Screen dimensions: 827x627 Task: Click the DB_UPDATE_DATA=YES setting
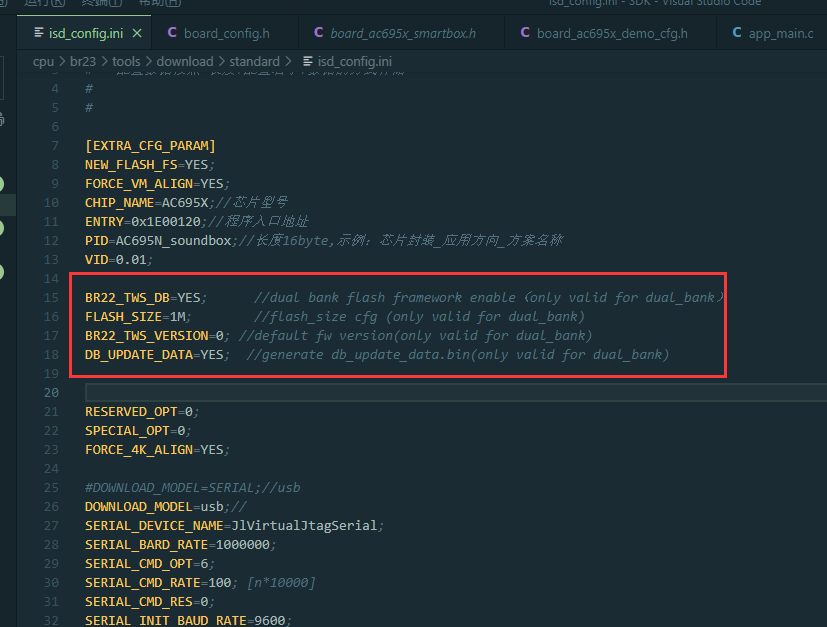pyautogui.click(x=155, y=354)
